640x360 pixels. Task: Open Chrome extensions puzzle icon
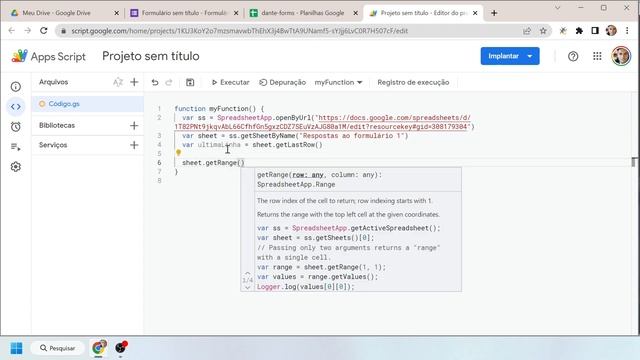[x=579, y=31]
